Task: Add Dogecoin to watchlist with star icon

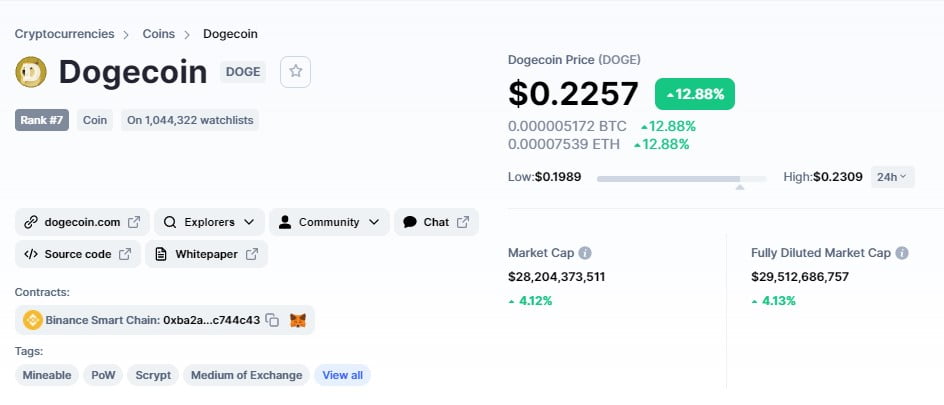Action: (295, 71)
